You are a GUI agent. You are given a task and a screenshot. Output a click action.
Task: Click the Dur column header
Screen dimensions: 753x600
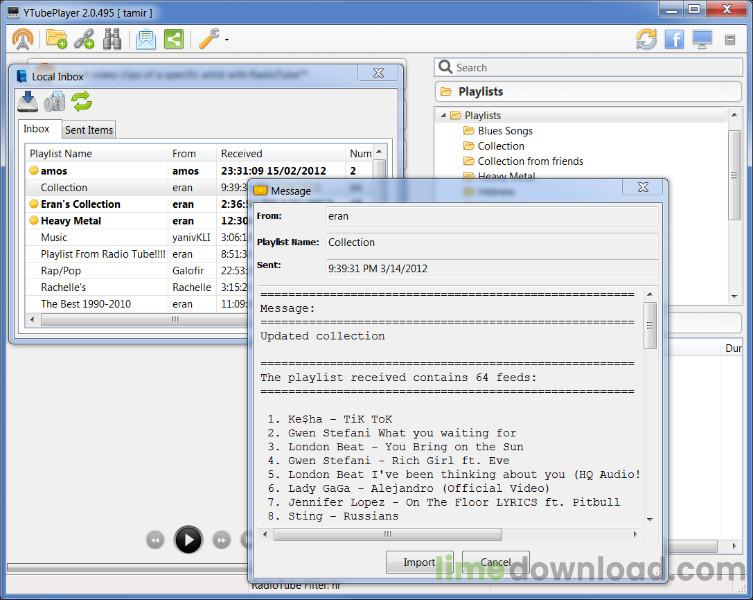(x=733, y=348)
